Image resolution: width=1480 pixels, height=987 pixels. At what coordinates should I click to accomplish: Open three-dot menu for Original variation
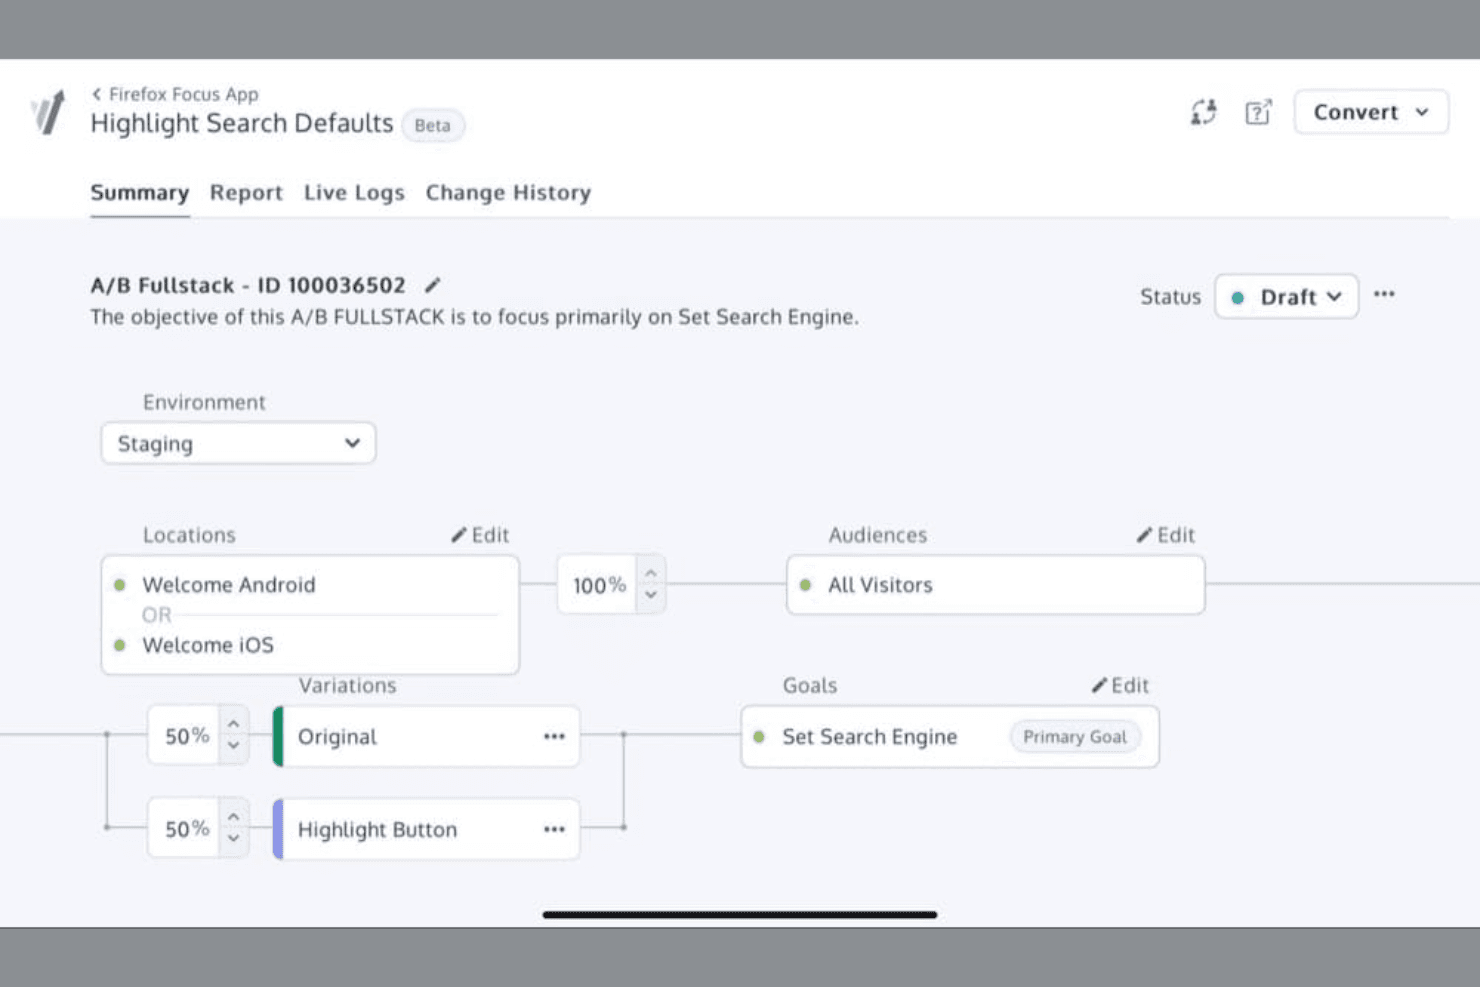554,736
